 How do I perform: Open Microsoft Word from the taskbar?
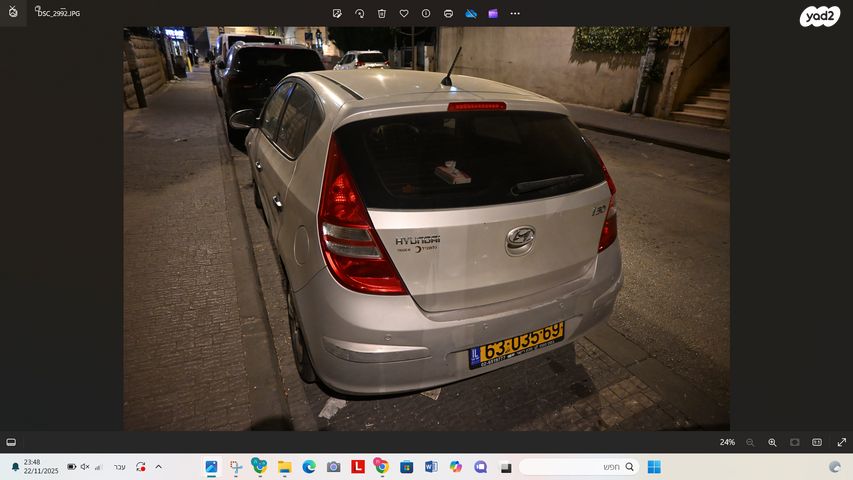[x=431, y=467]
